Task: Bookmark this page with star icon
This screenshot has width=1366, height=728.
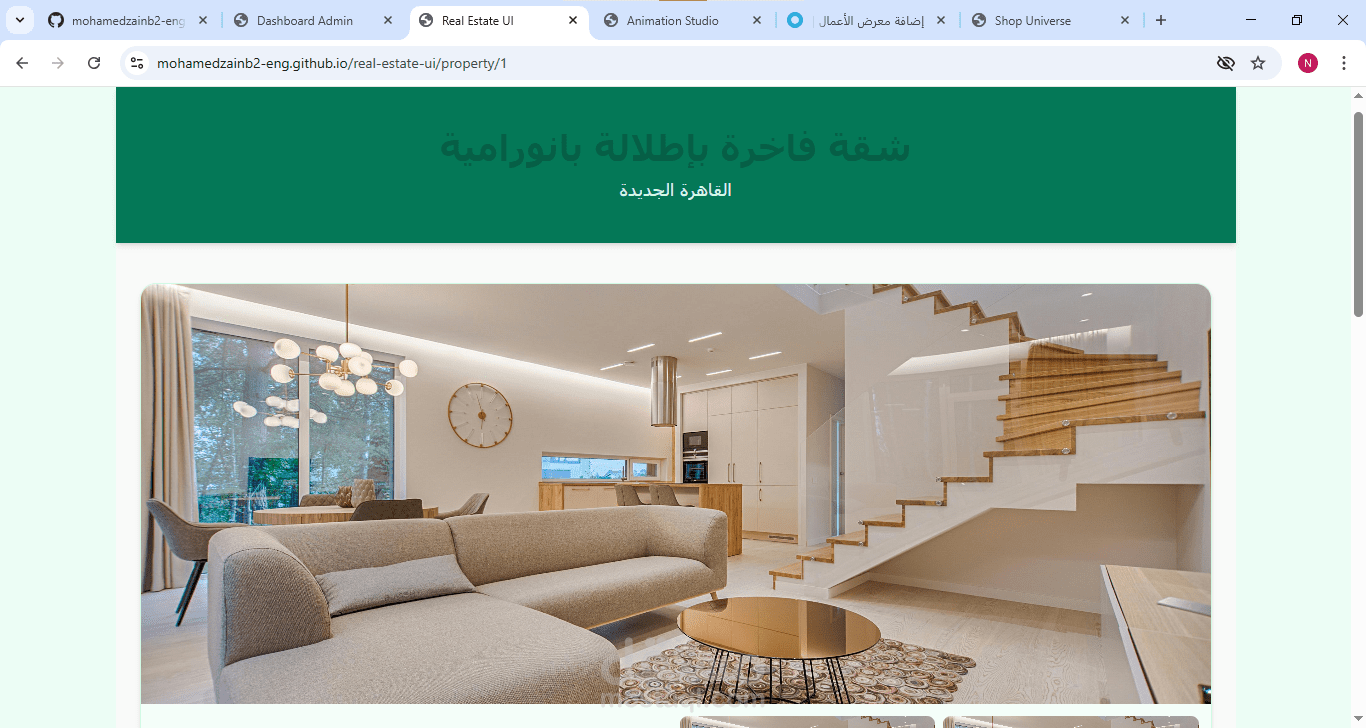Action: coord(1258,63)
